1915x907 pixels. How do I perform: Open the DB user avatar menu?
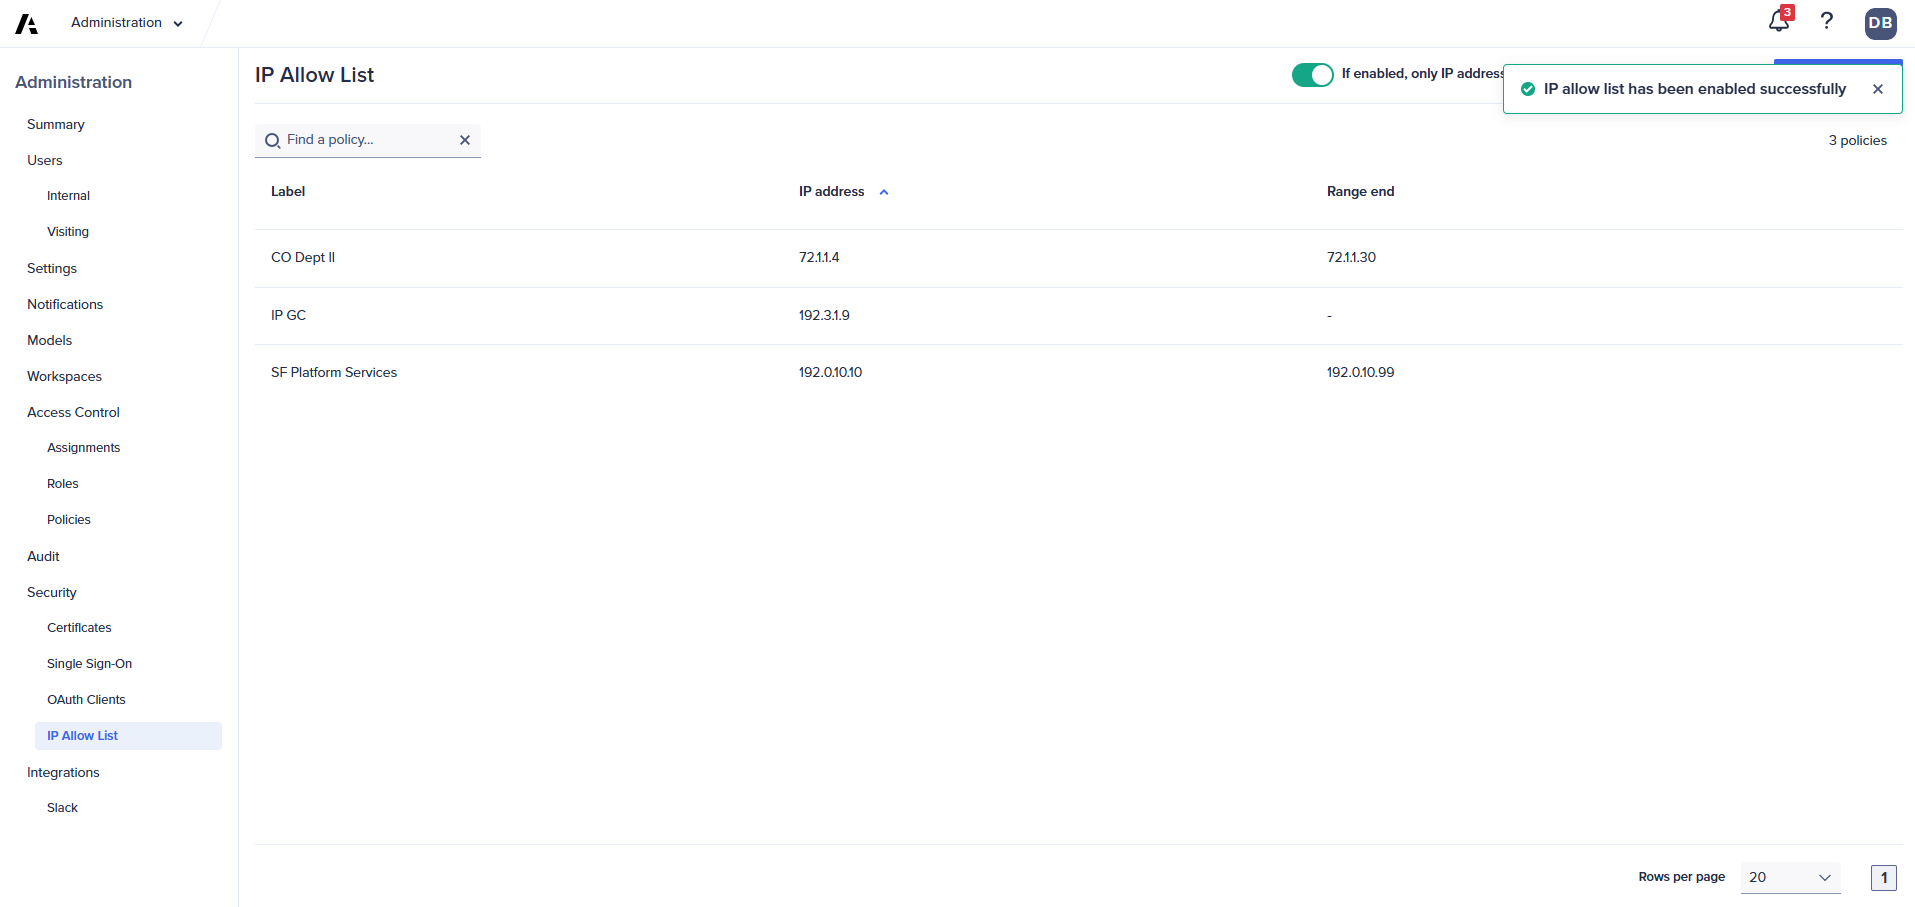tap(1881, 23)
